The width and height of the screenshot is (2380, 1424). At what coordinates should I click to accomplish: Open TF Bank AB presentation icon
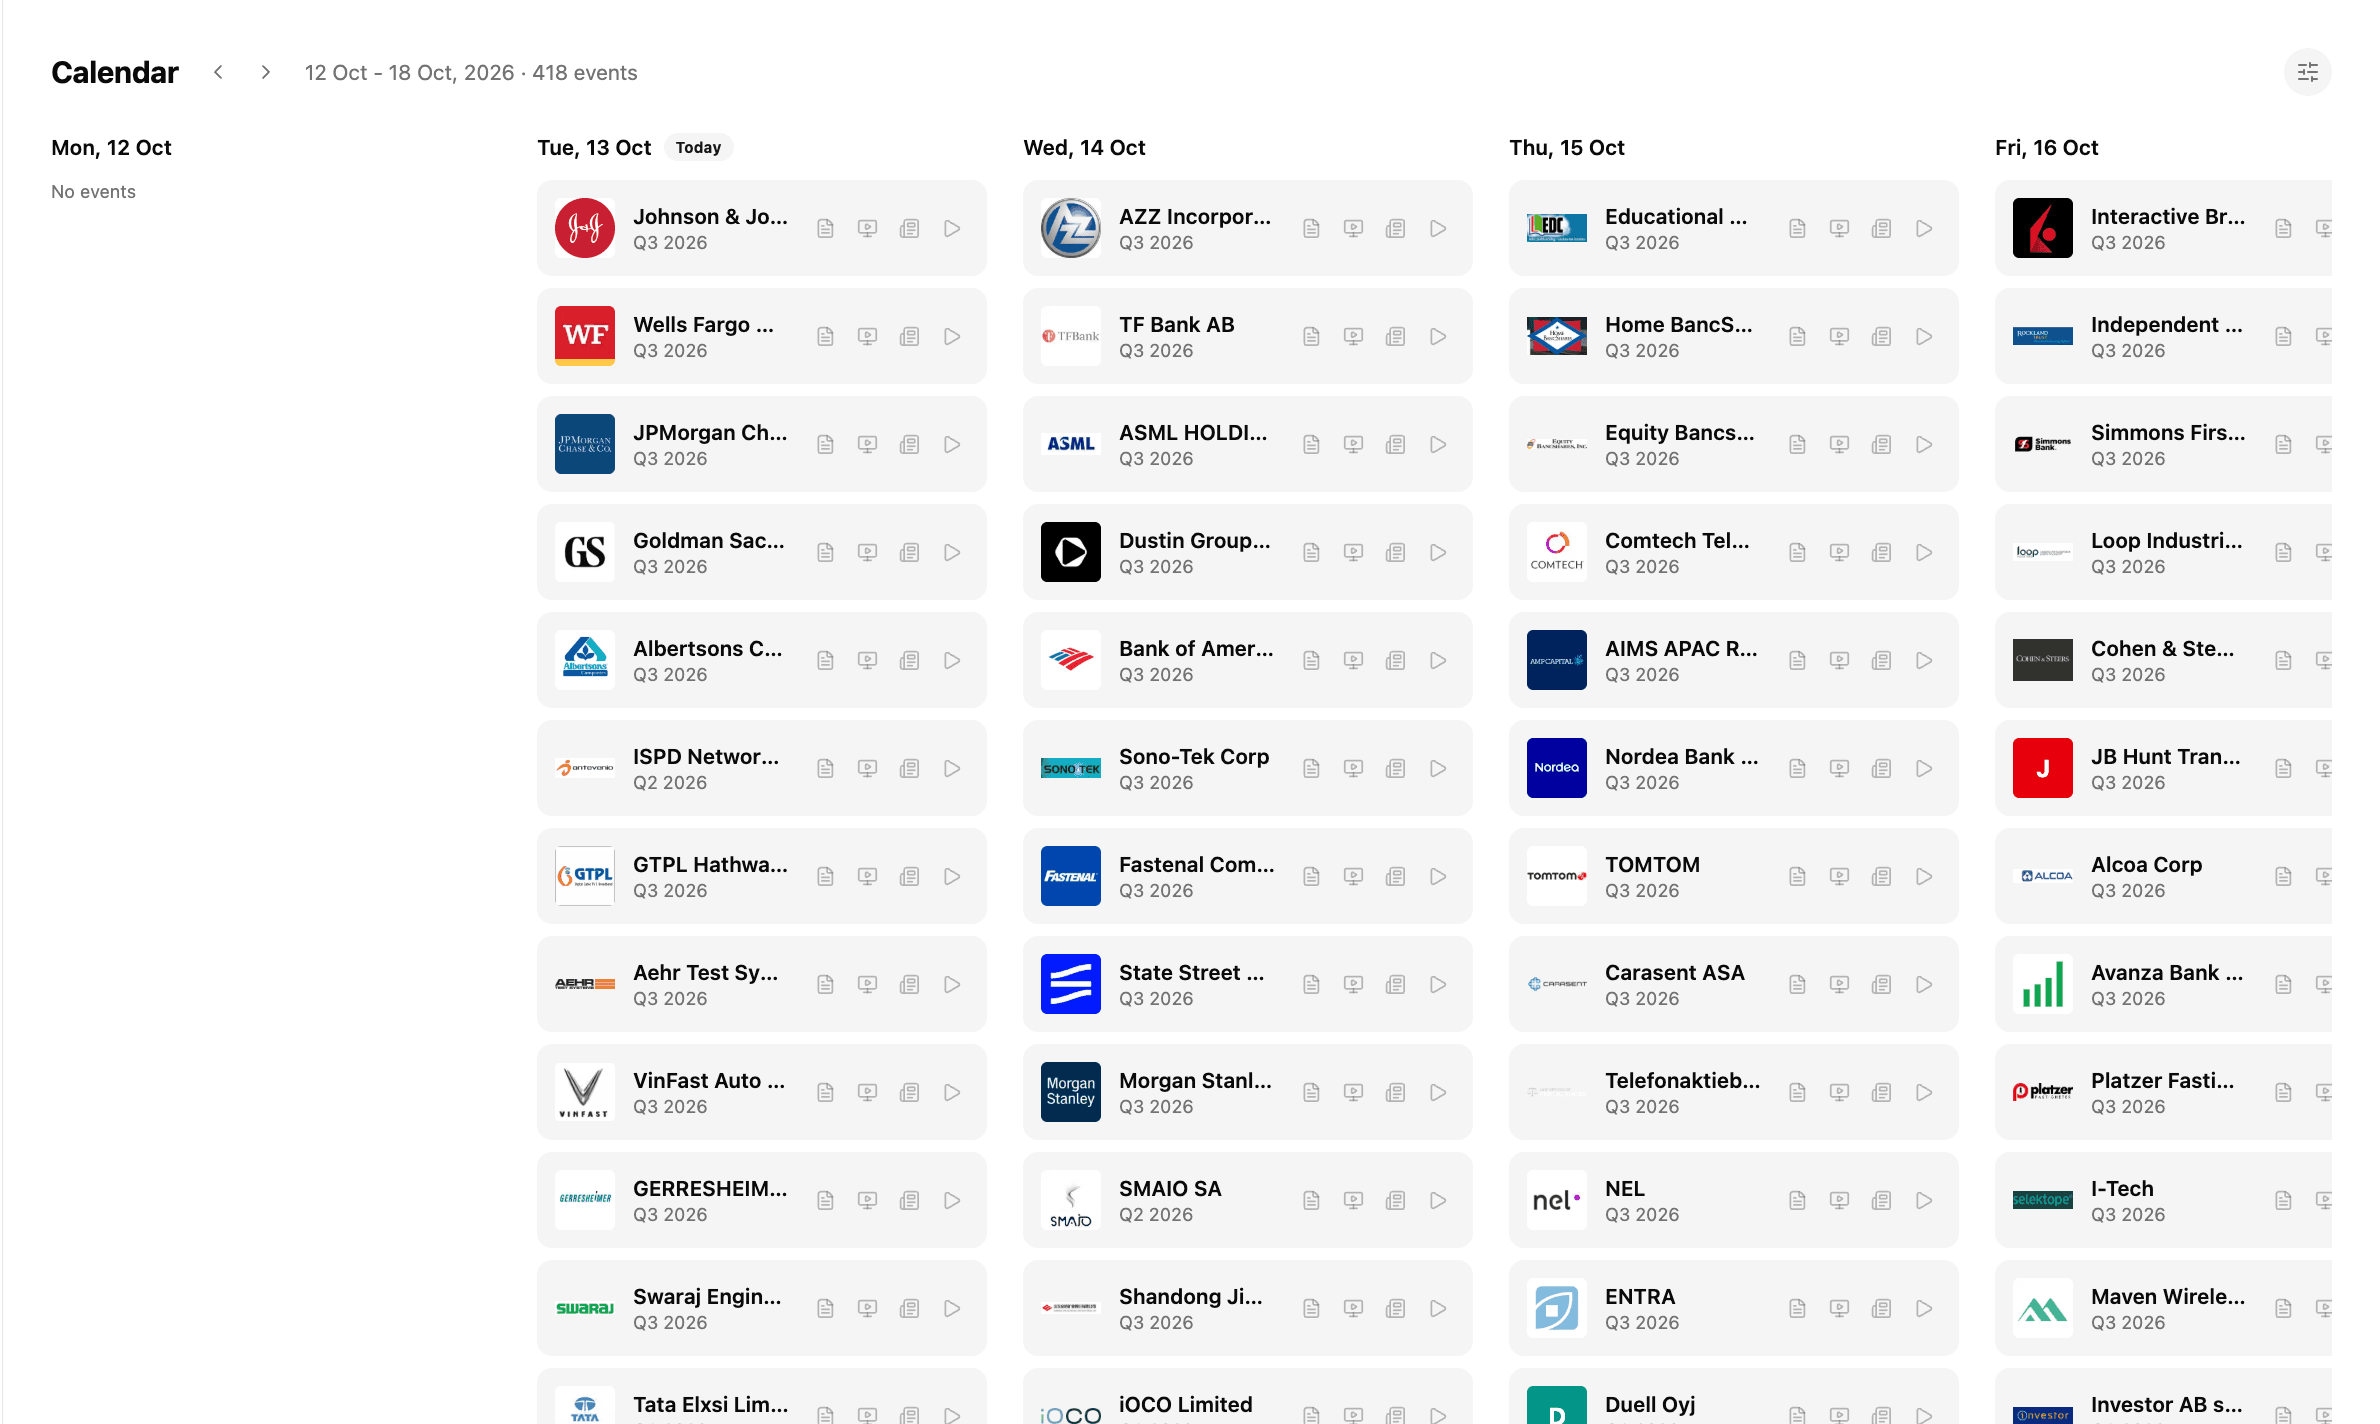tap(1353, 336)
